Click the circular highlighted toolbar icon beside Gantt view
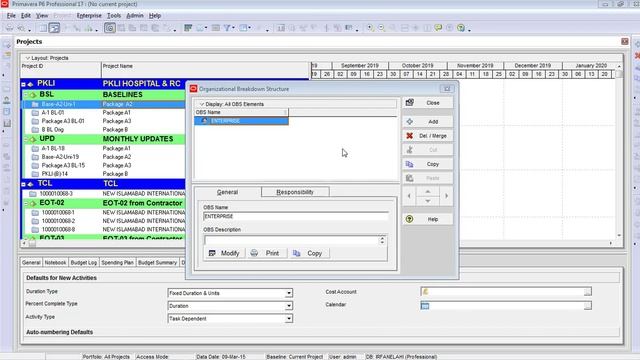640x360 pixels. click(109, 28)
